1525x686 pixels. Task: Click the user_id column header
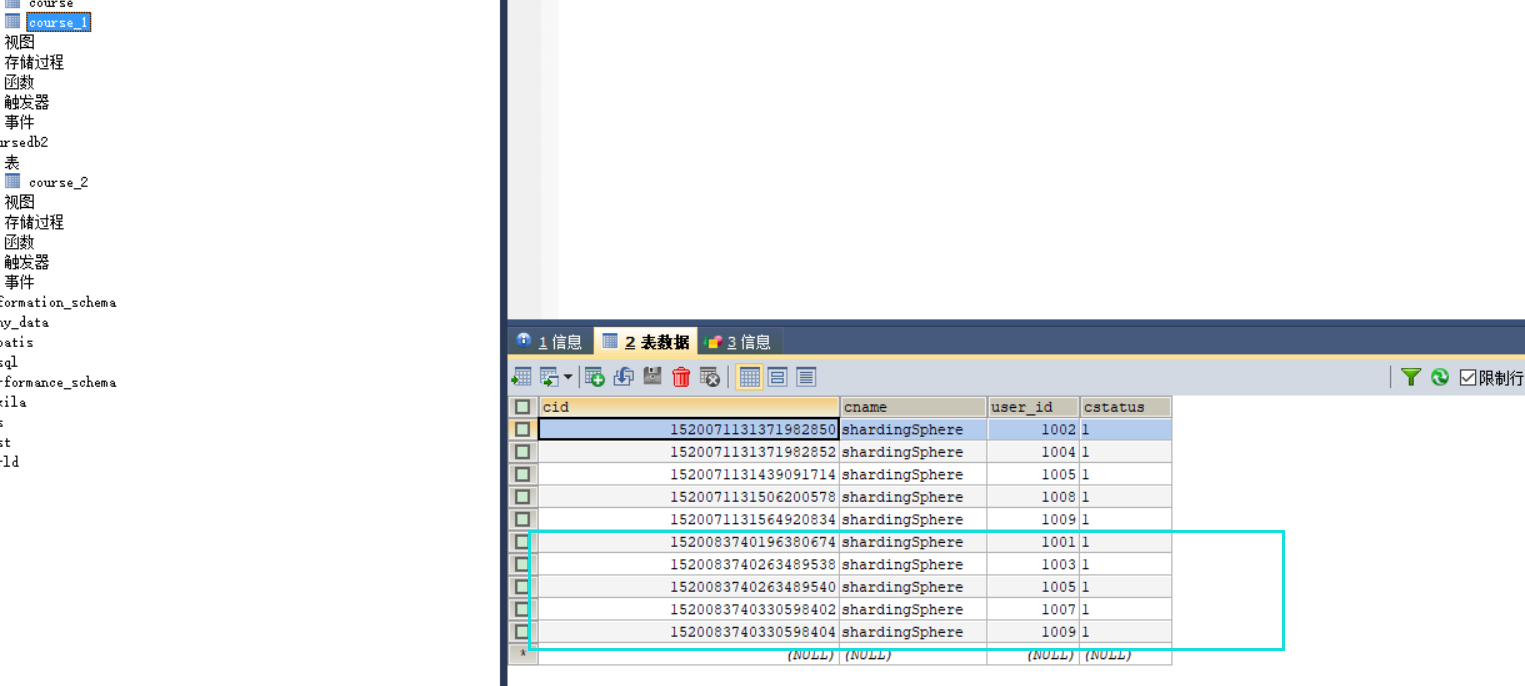click(x=1034, y=407)
